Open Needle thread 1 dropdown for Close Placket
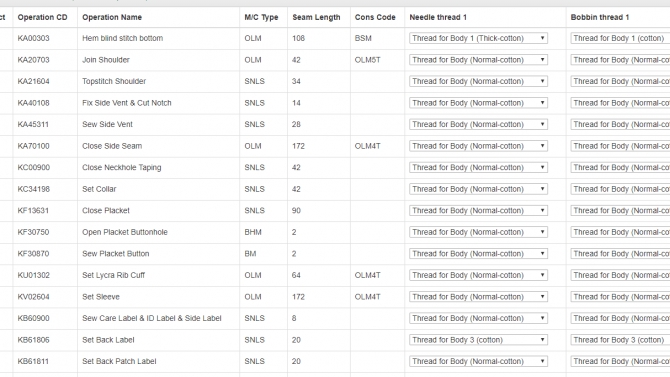The image size is (670, 377). coord(478,211)
